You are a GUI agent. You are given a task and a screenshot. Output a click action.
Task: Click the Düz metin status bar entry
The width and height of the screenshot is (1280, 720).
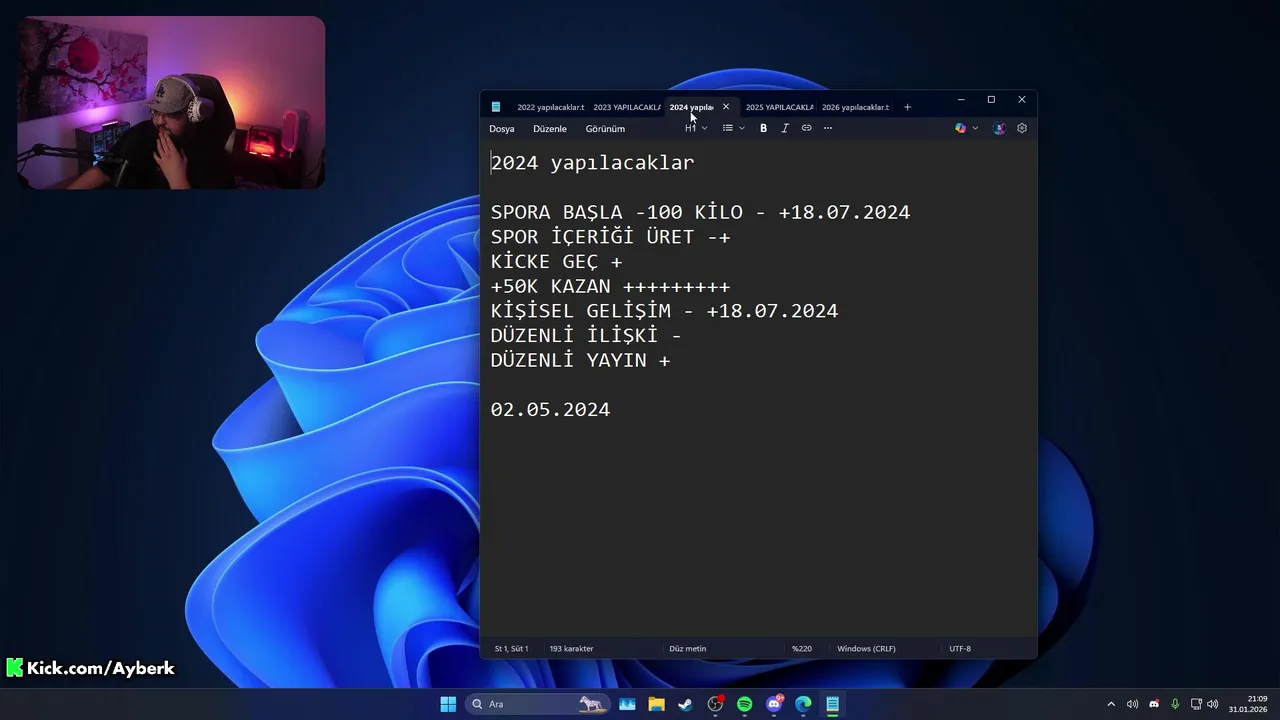point(687,649)
